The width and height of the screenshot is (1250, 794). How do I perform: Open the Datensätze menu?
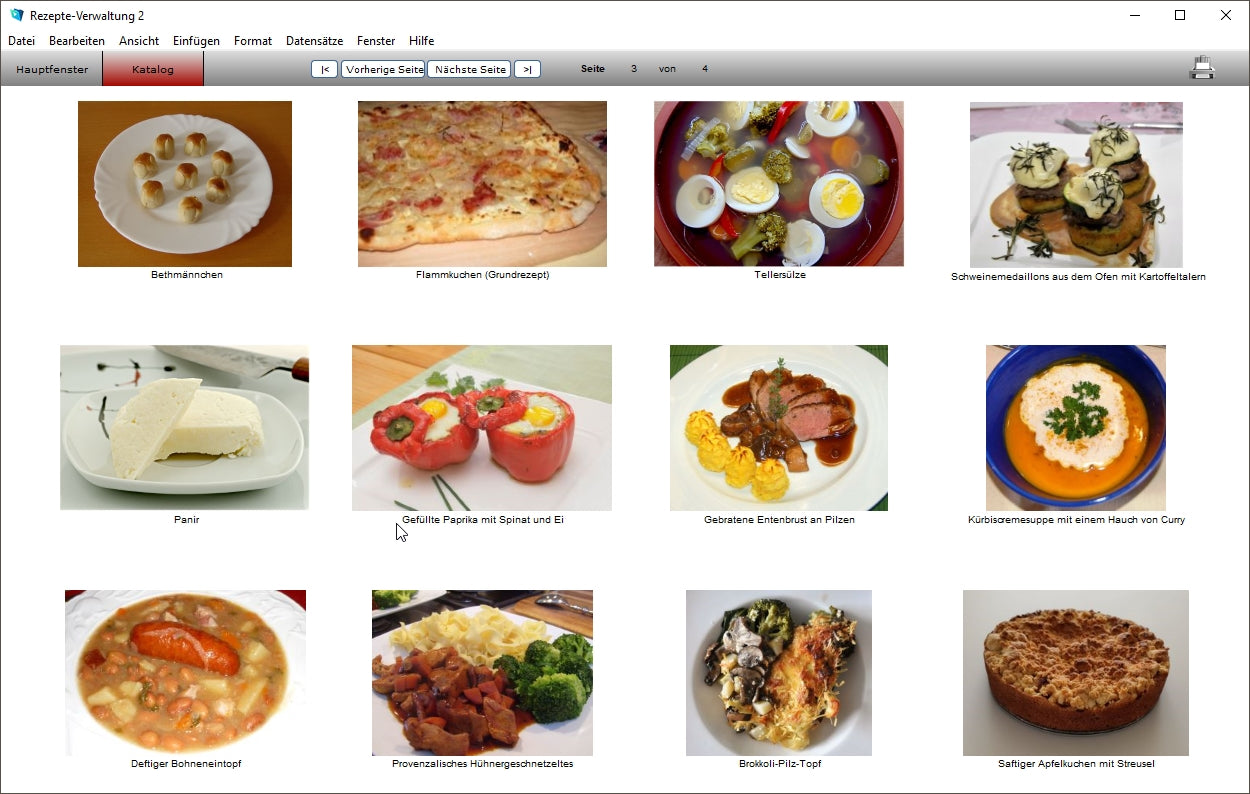click(314, 41)
